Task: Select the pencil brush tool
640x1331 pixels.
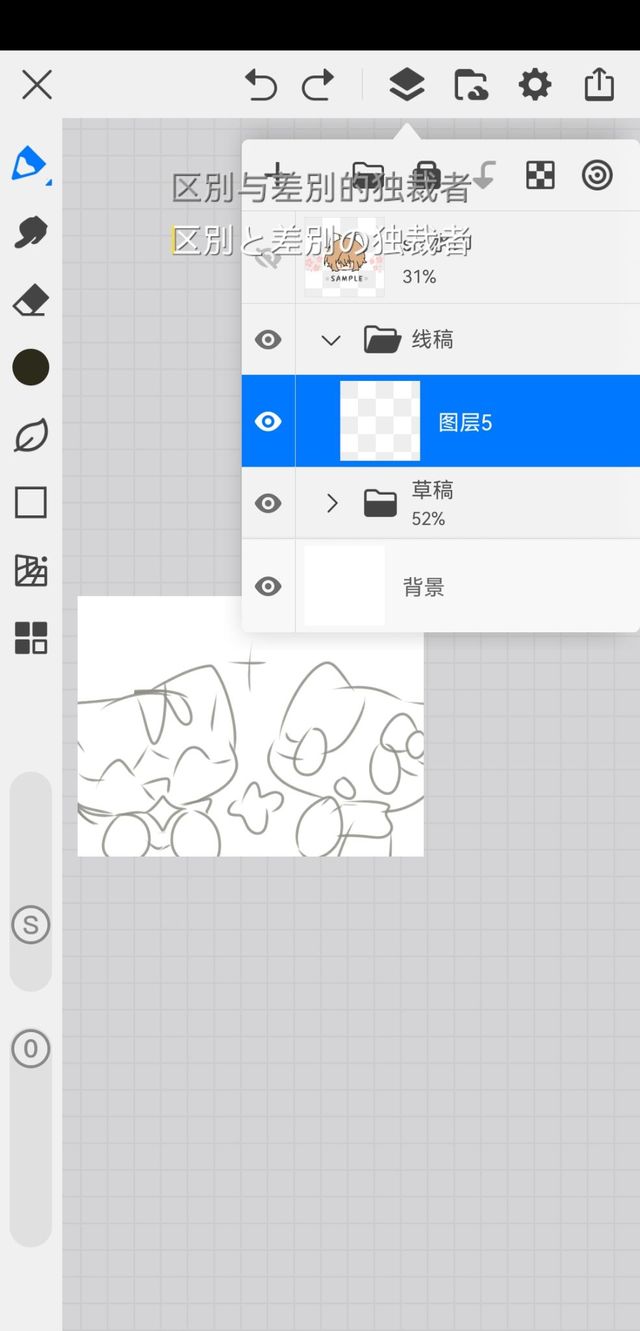Action: pyautogui.click(x=30, y=163)
